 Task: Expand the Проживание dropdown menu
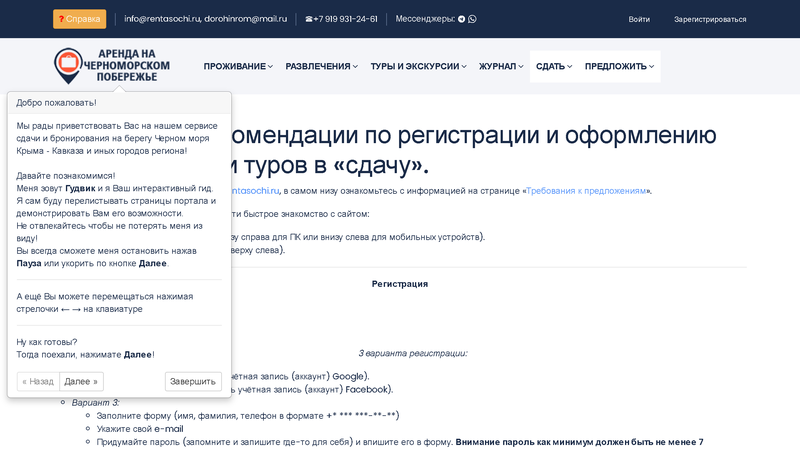click(238, 67)
